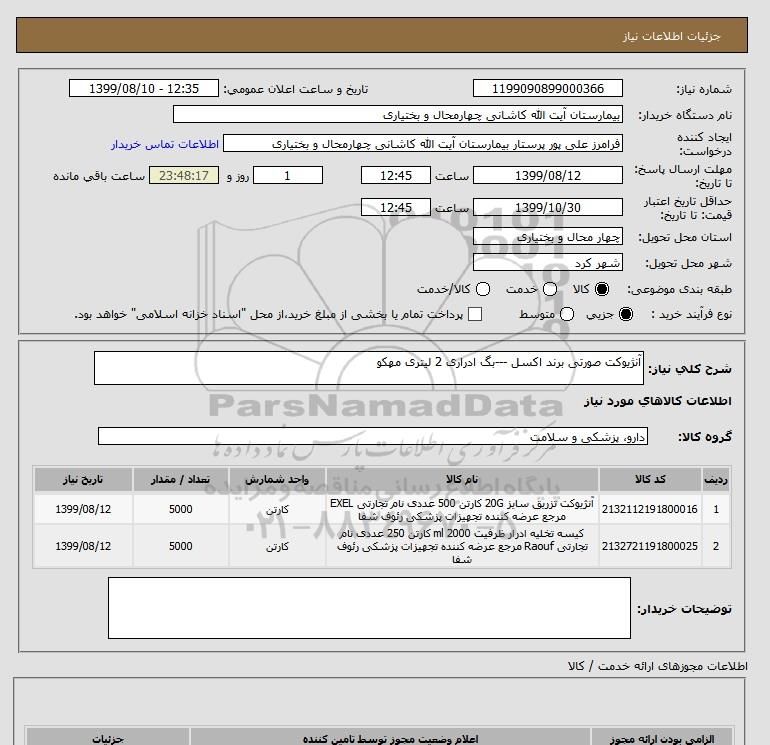Choose جزیی purchase process radio
This screenshot has width=770, height=745.
(x=626, y=314)
